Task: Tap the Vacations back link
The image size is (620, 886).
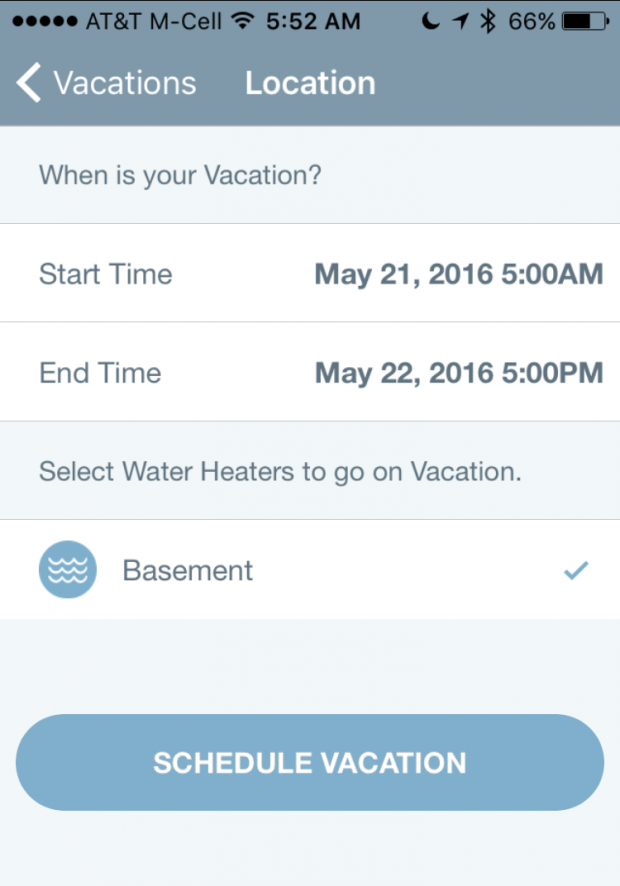Action: click(122, 82)
